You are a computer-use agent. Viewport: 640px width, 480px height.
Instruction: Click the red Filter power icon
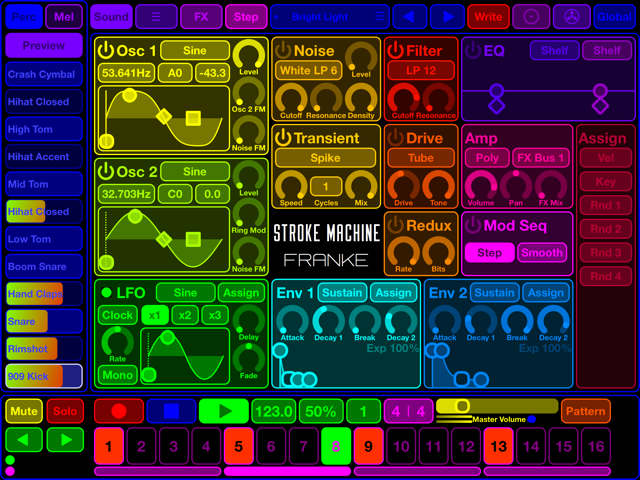pos(395,51)
